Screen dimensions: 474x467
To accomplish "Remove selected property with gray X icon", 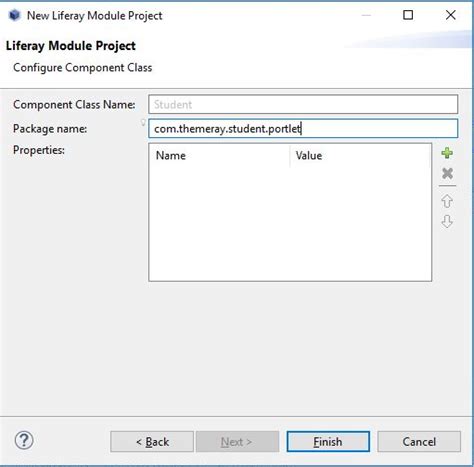I will pos(447,173).
